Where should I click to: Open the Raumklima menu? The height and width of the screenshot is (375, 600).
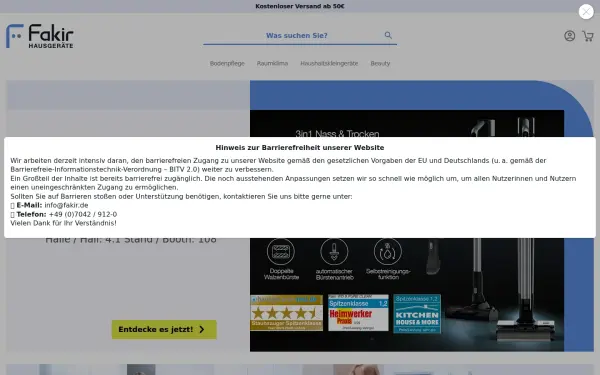(272, 64)
